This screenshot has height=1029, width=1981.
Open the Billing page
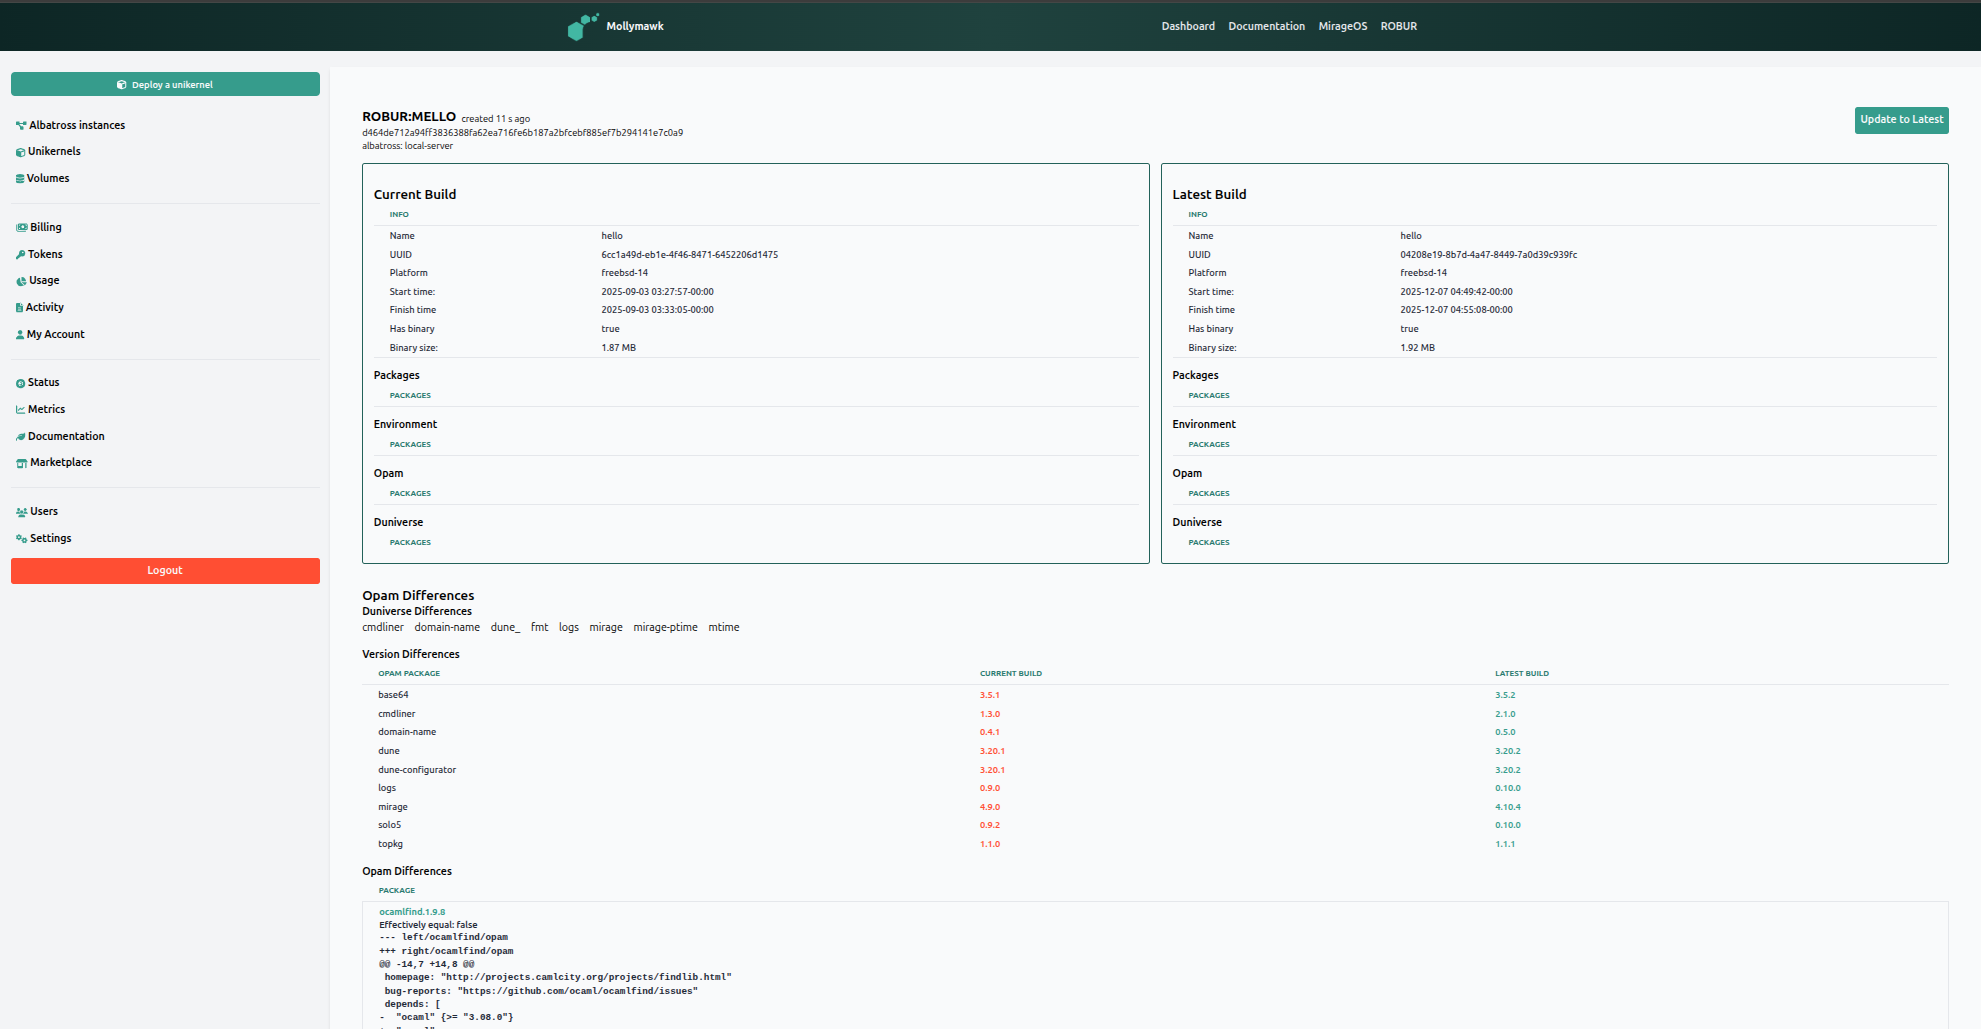tap(44, 227)
